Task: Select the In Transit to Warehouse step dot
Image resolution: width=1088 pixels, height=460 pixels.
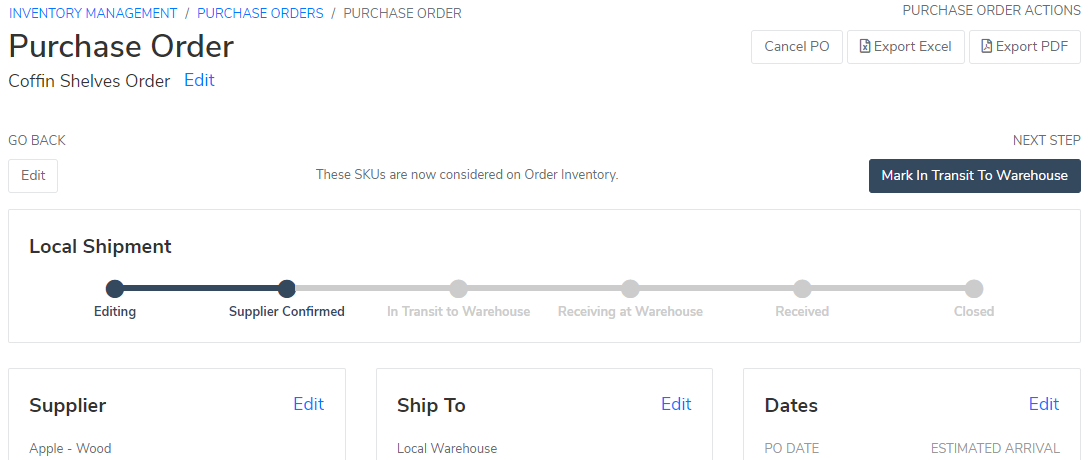Action: coord(459,289)
